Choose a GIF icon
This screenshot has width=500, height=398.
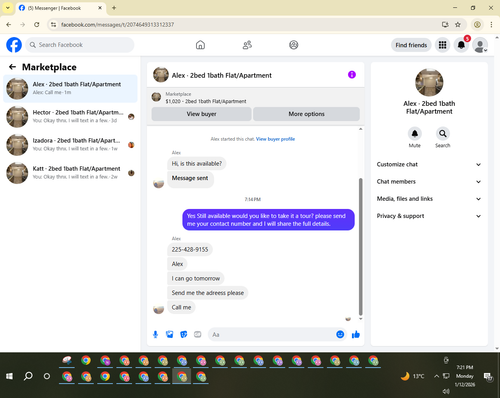click(x=198, y=334)
